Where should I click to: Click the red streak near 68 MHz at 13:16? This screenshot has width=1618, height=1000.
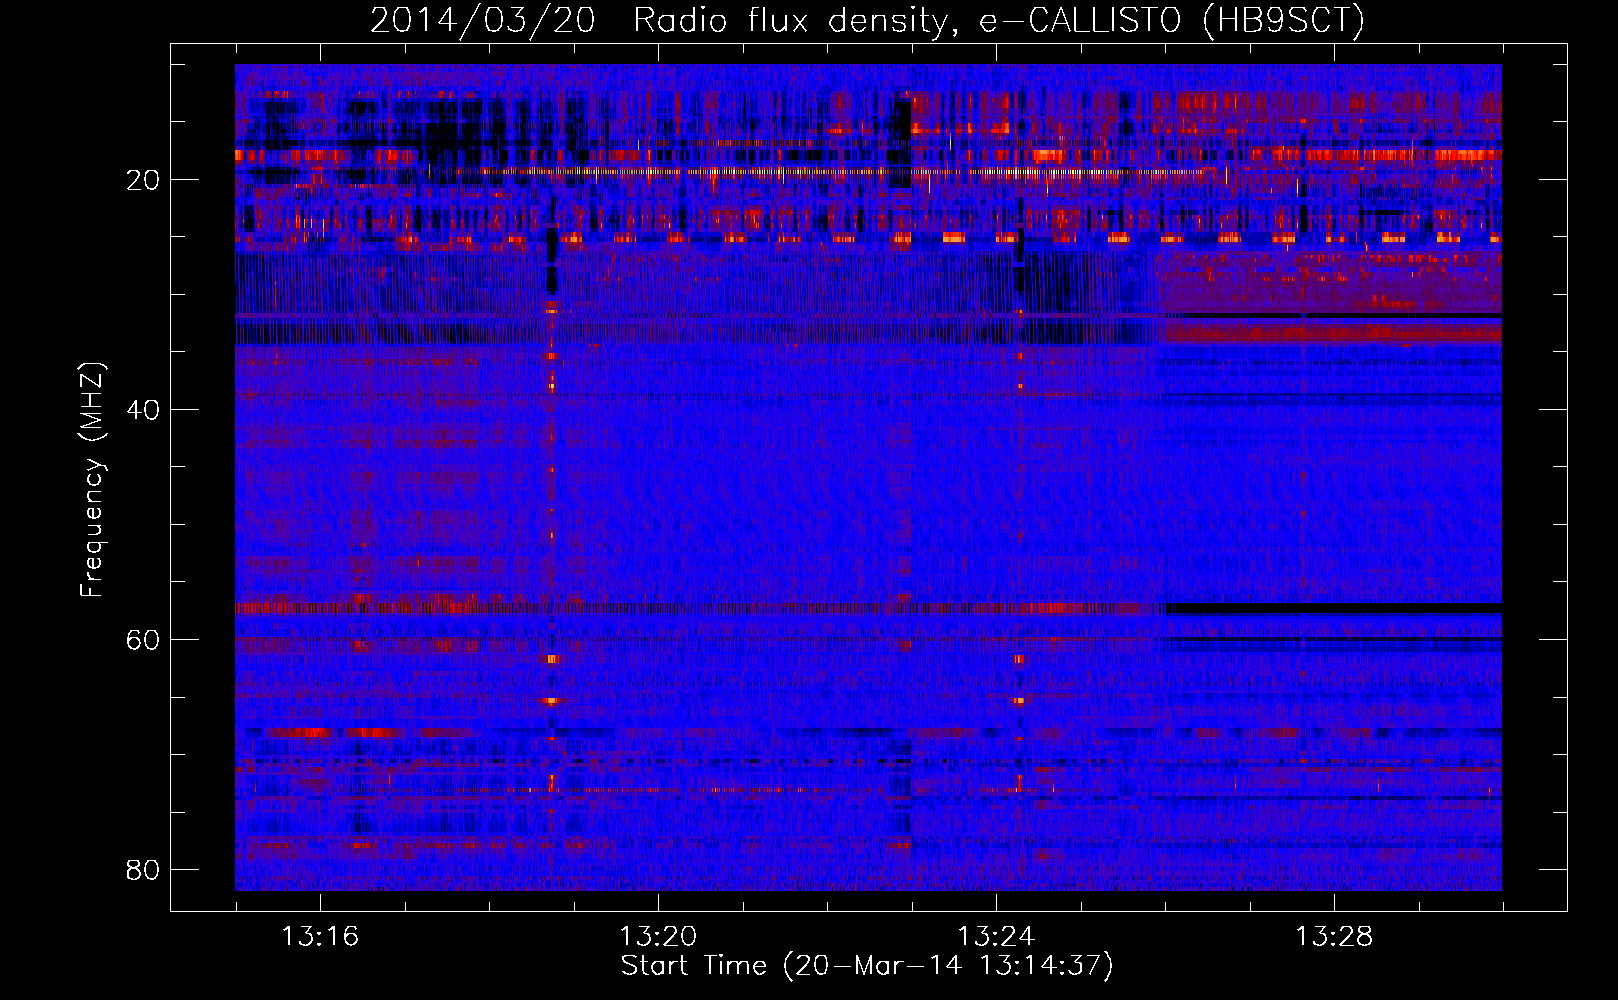[300, 733]
